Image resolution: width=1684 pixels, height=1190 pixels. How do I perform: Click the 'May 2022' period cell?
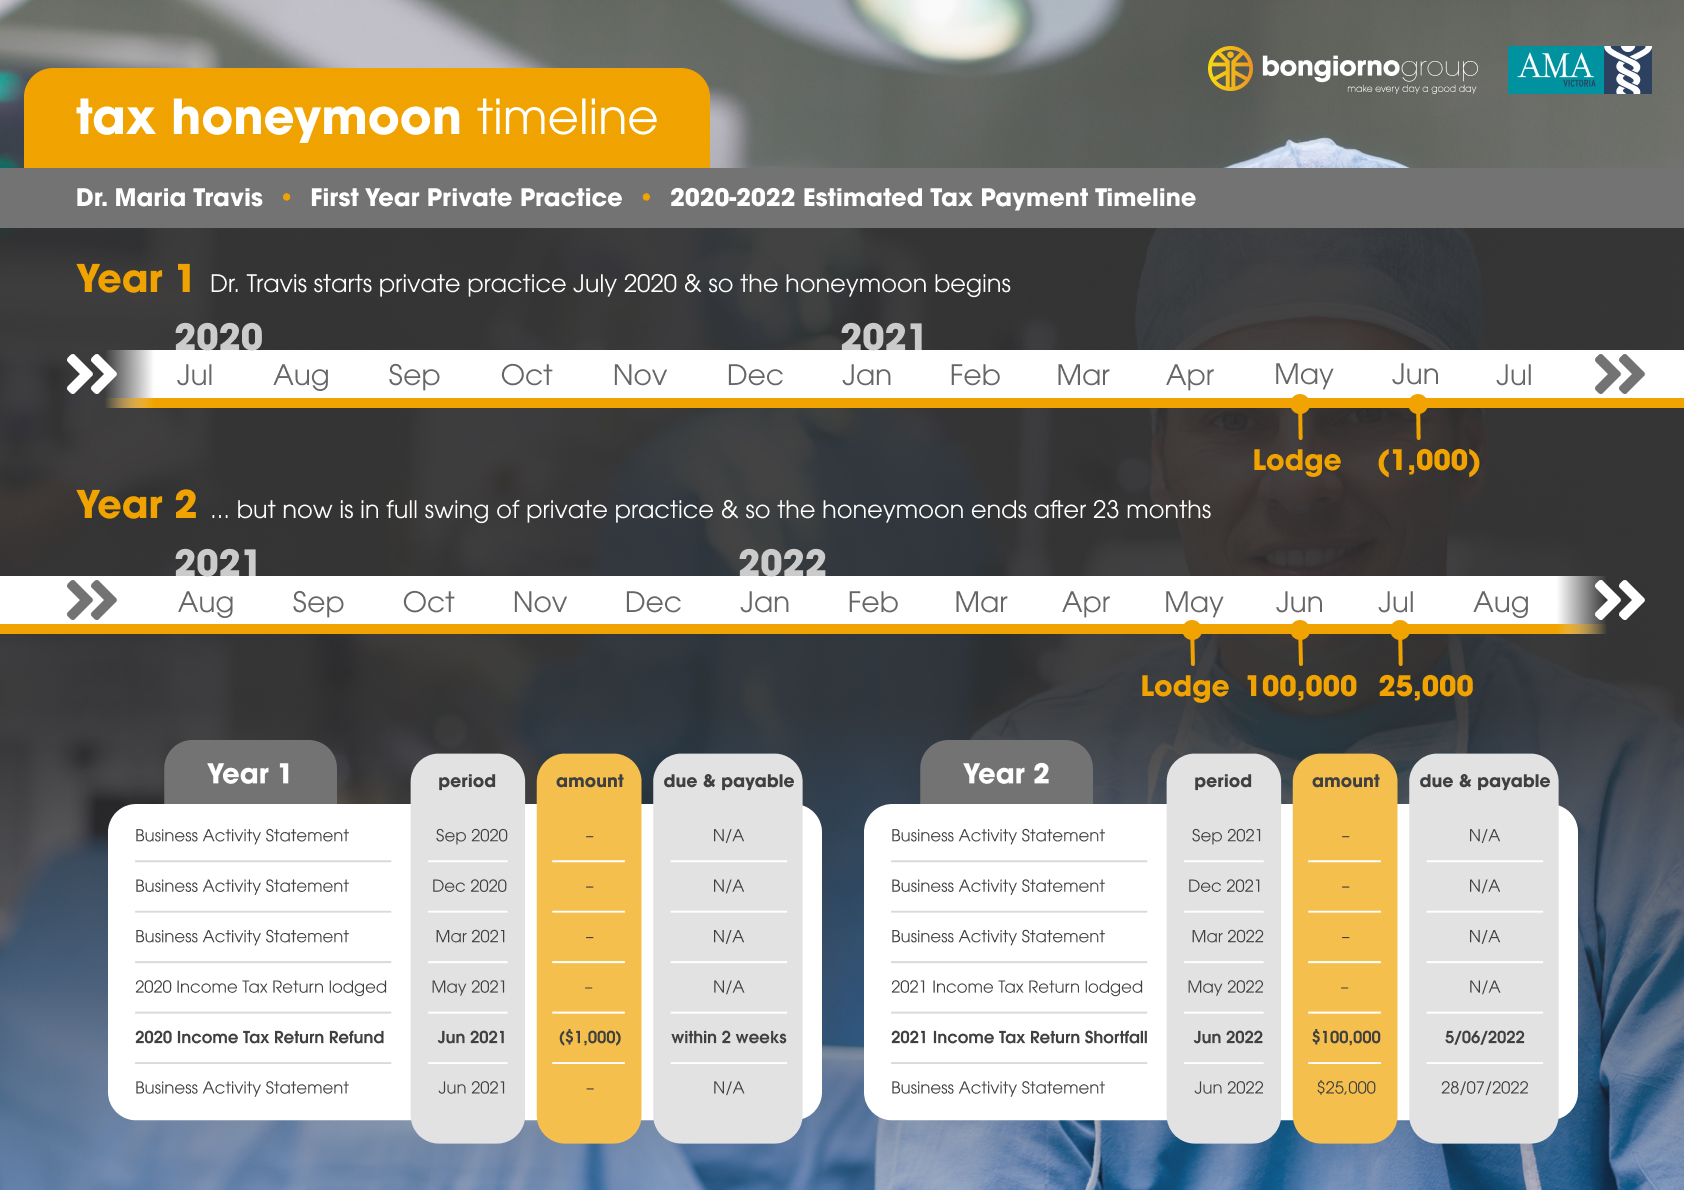point(1225,987)
